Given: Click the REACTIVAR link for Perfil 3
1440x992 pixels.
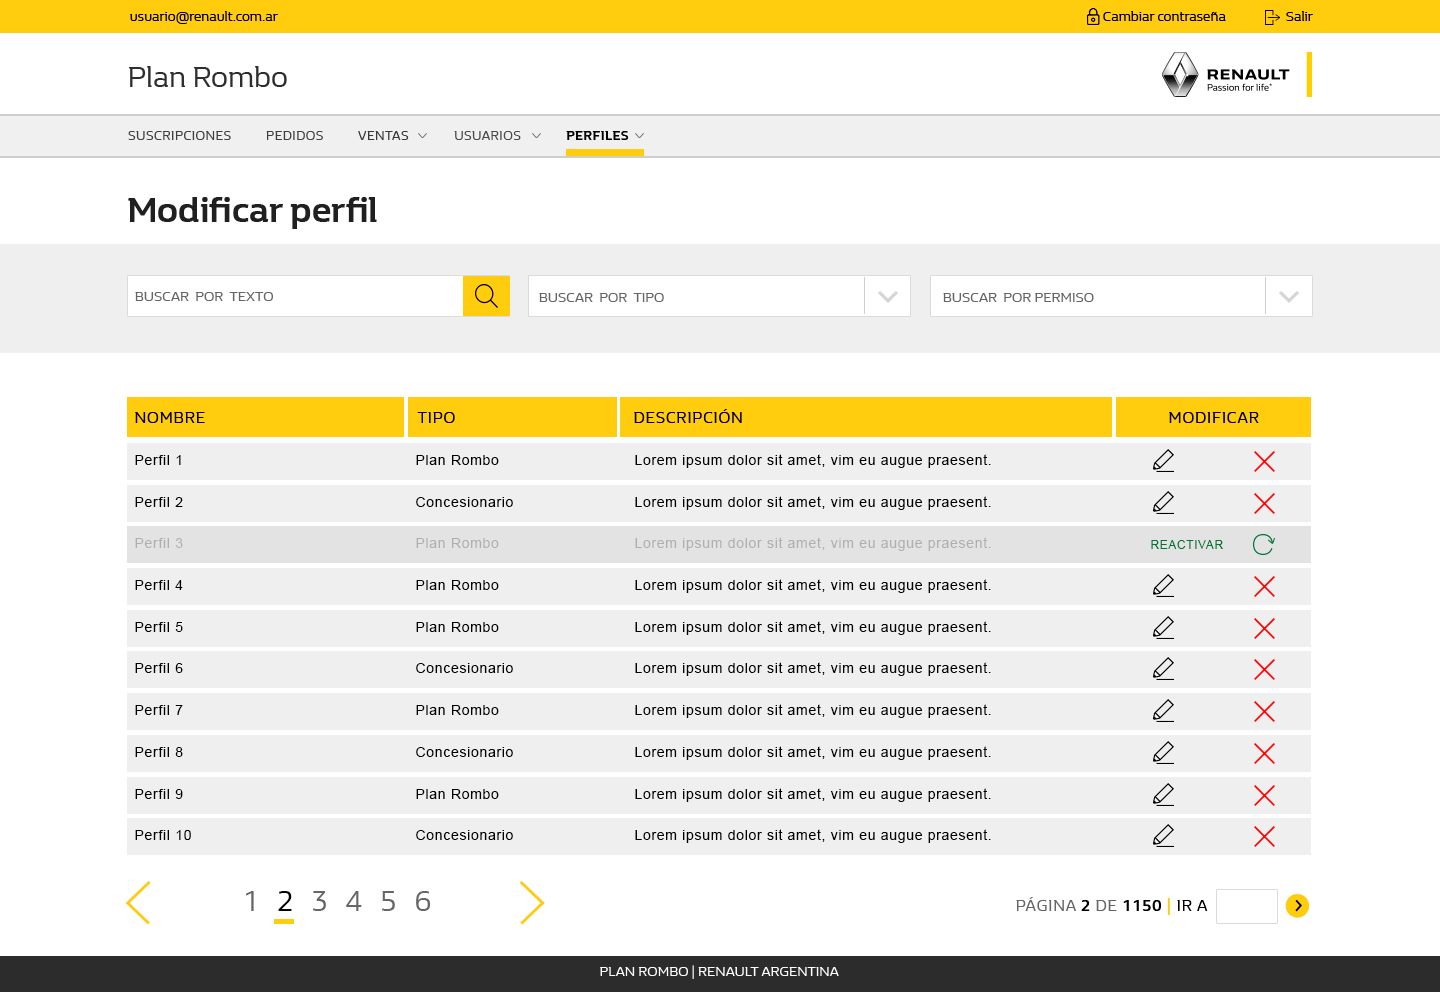Looking at the screenshot, I should pyautogui.click(x=1186, y=544).
